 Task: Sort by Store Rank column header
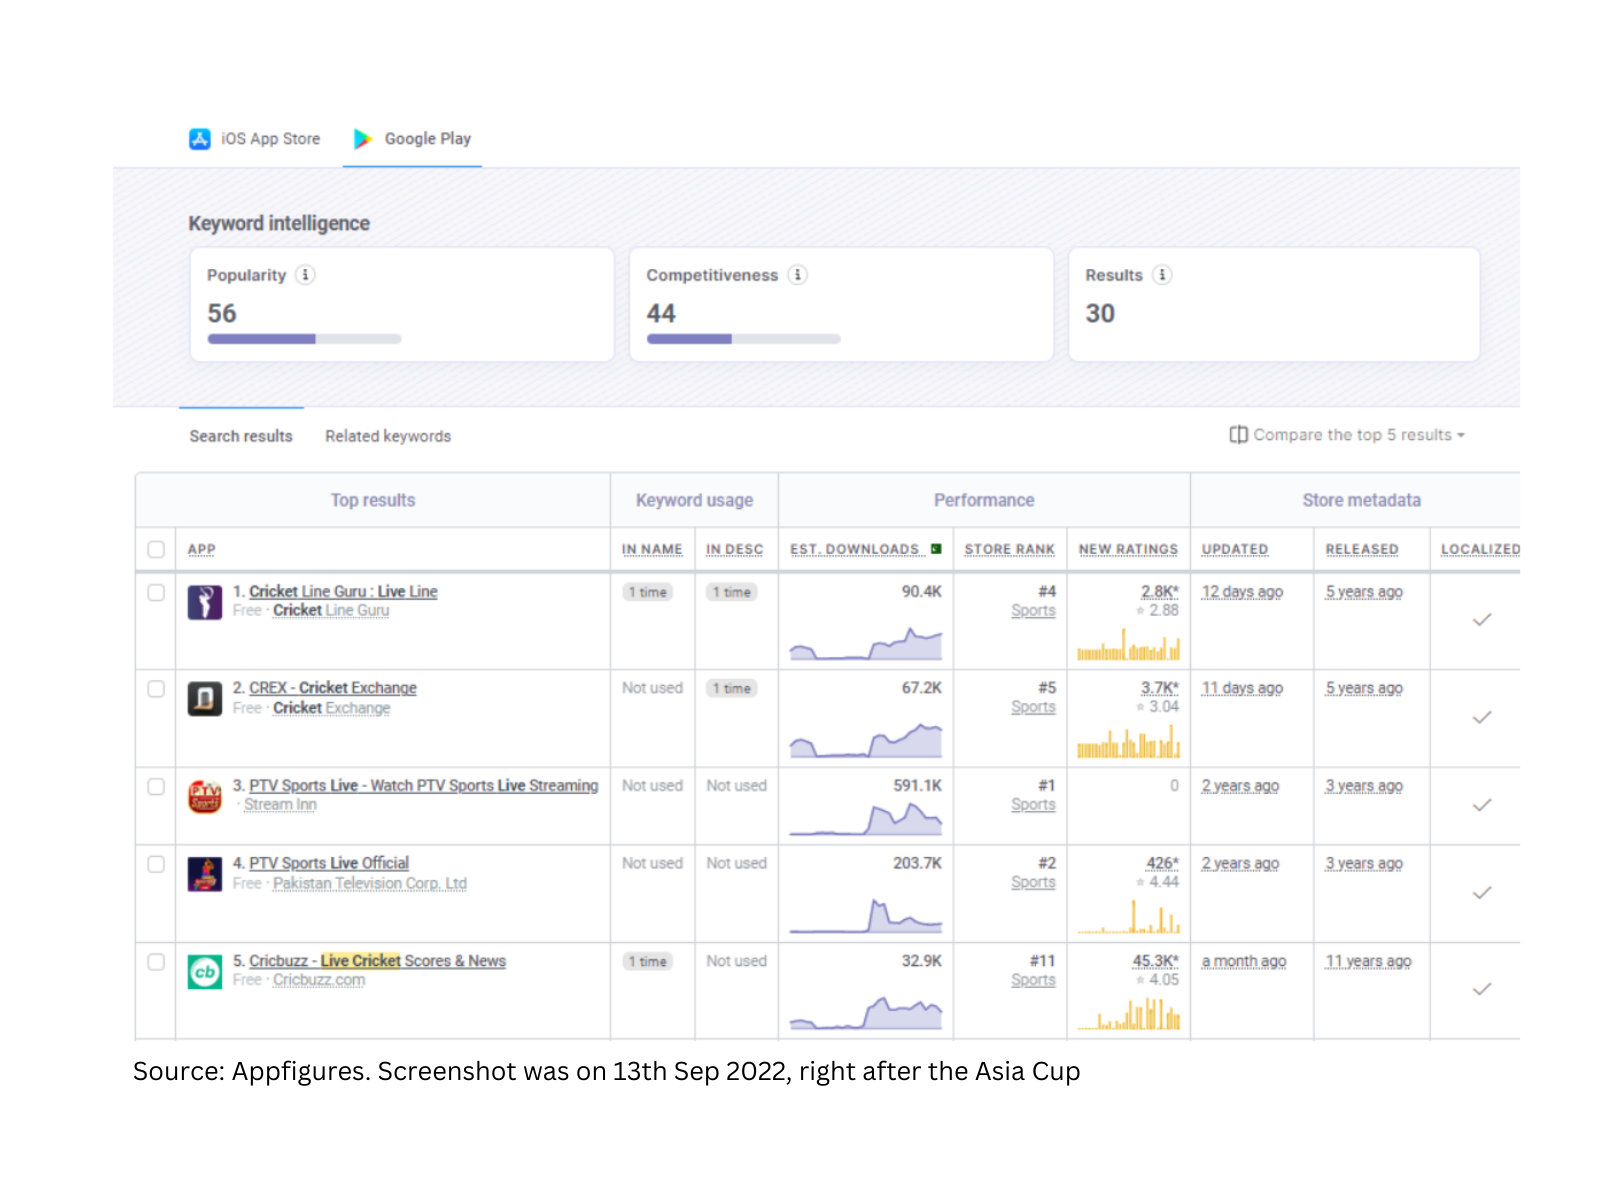(1009, 549)
